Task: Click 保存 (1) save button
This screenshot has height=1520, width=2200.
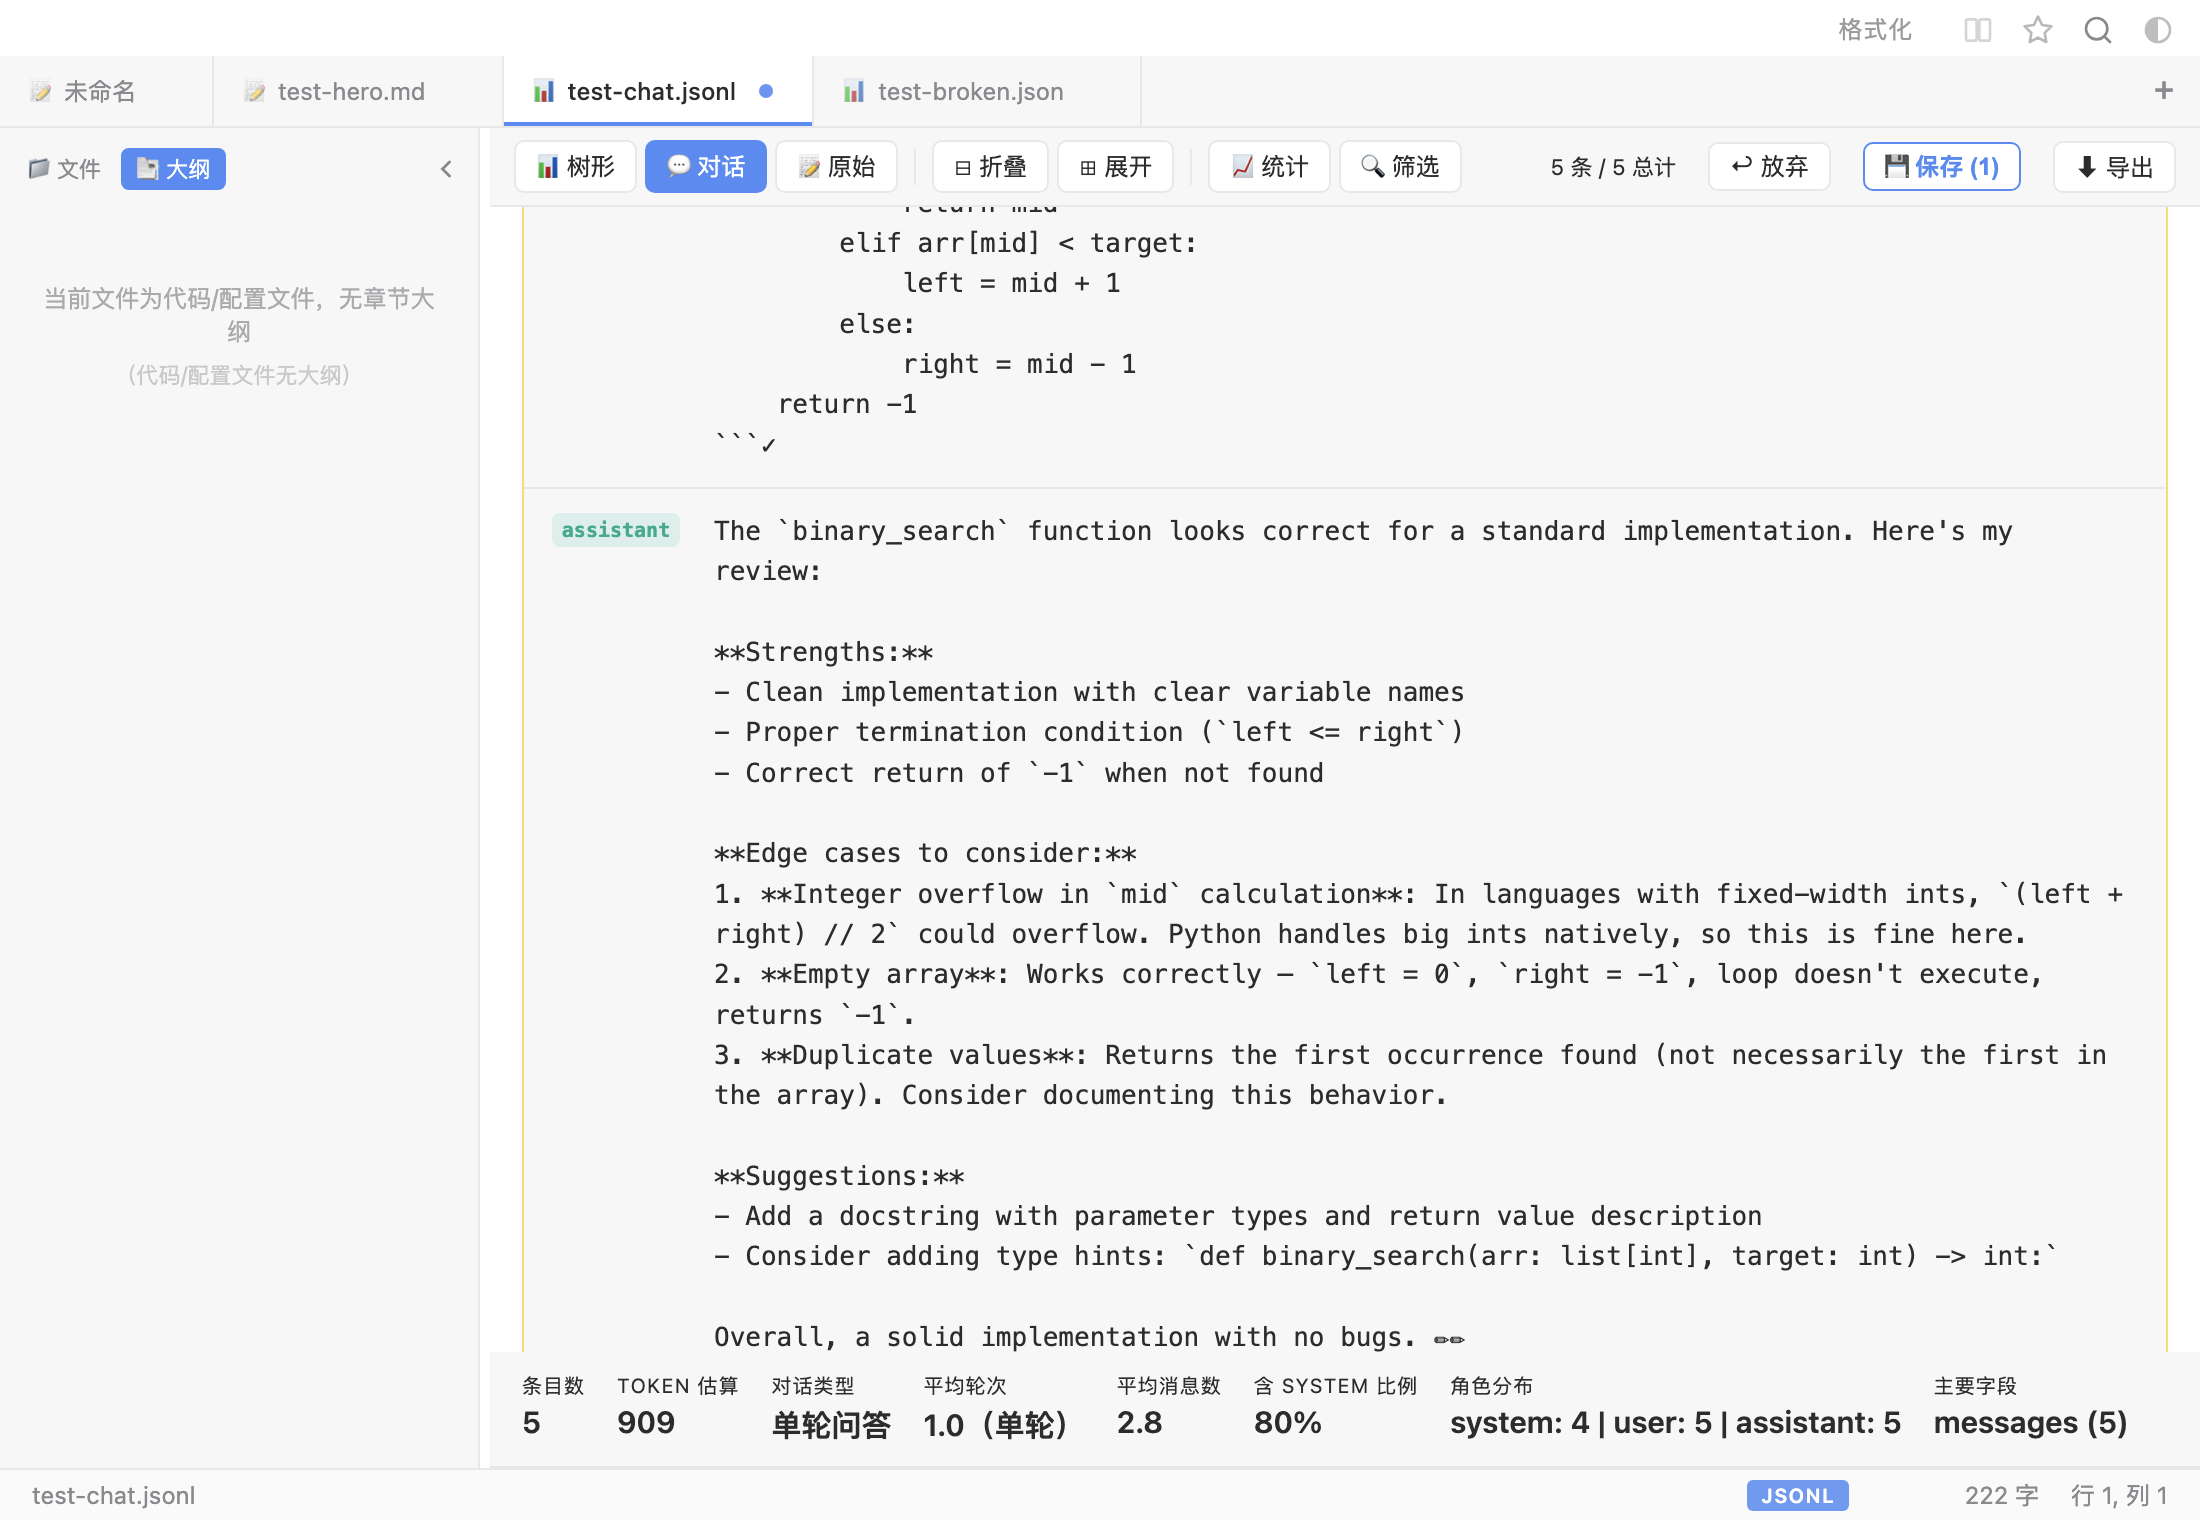Action: click(x=1941, y=166)
